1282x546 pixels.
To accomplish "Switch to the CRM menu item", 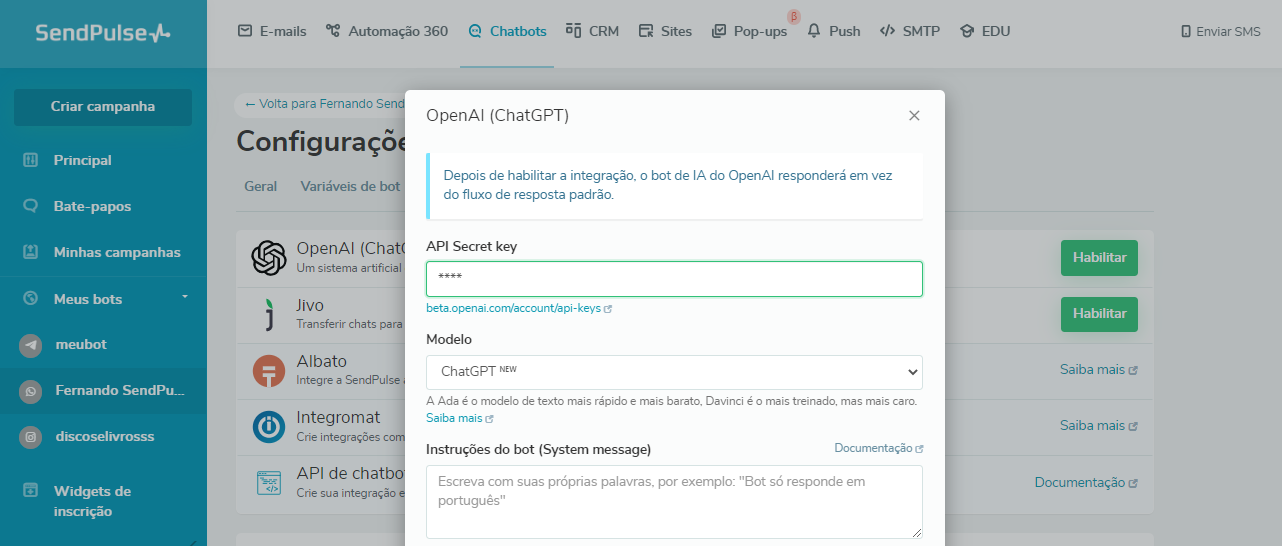I will coord(593,32).
